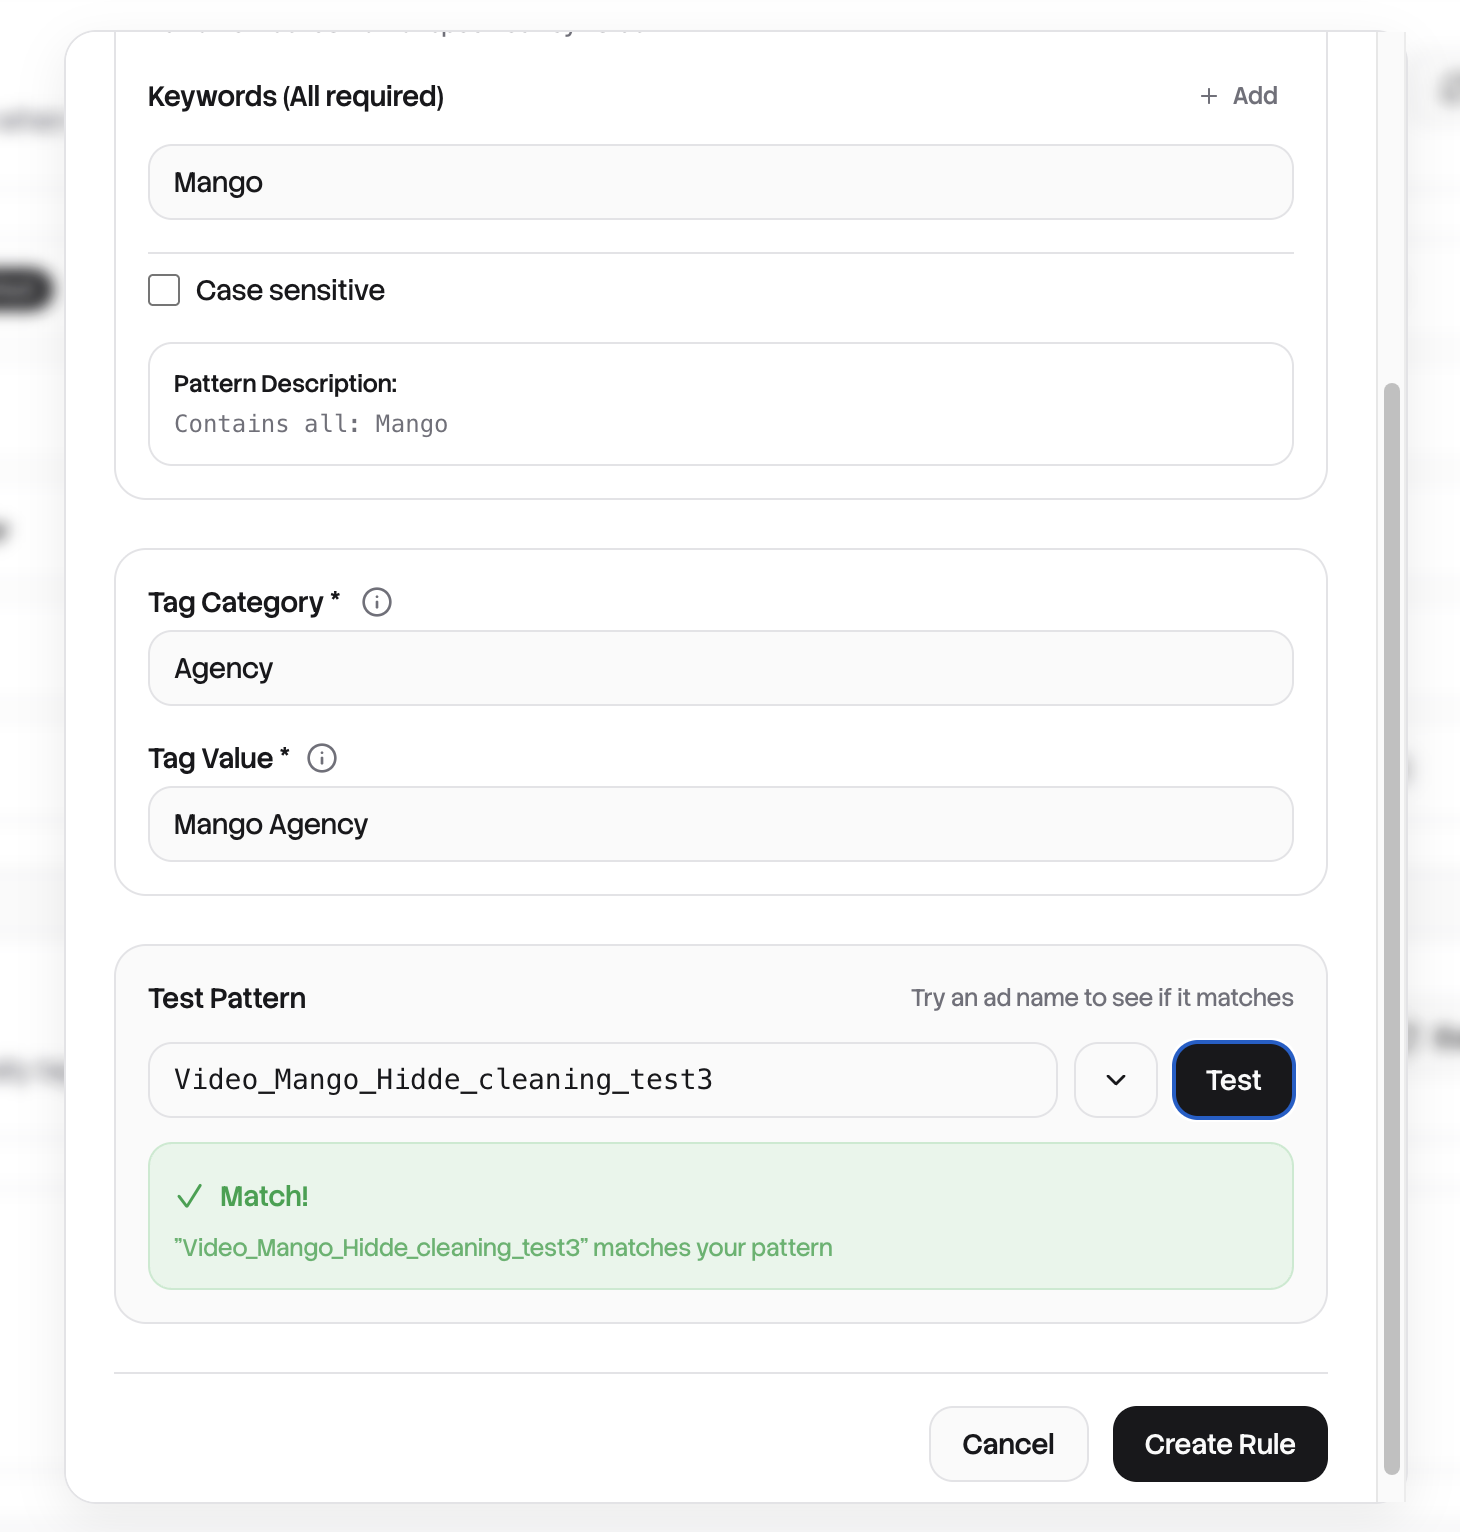The height and width of the screenshot is (1532, 1460).
Task: Click the Tag Value info icon
Action: pos(322,758)
